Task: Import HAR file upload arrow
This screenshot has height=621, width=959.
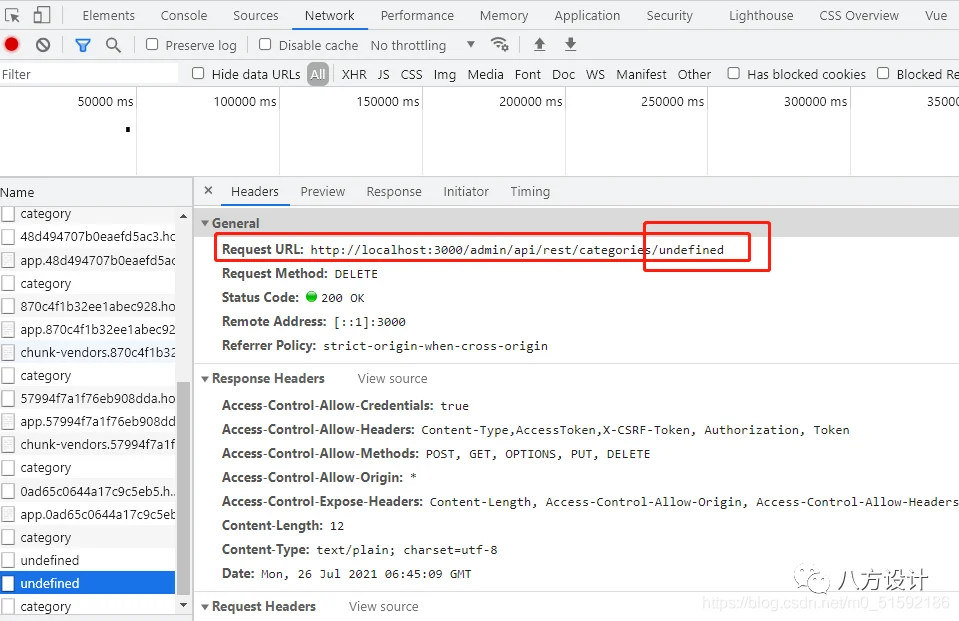Action: pos(539,44)
